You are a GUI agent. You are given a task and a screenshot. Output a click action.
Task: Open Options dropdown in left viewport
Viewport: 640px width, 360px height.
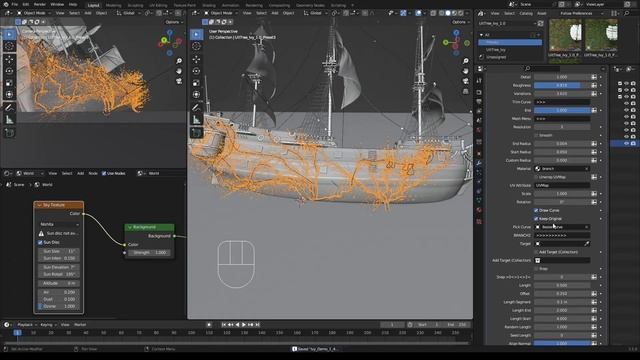click(174, 22)
